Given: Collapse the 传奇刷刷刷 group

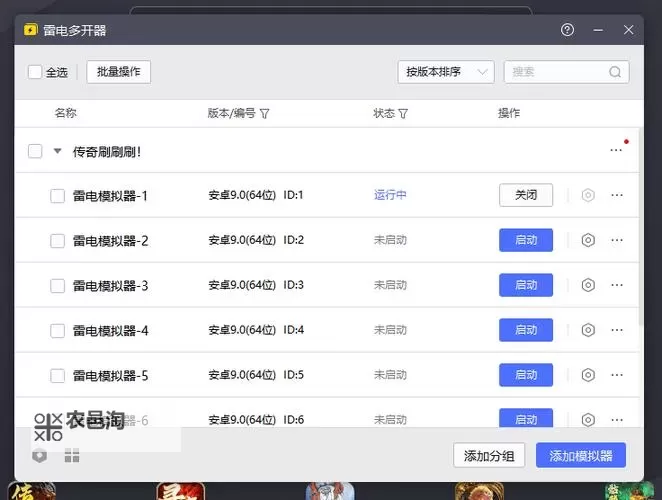Looking at the screenshot, I should pos(58,152).
